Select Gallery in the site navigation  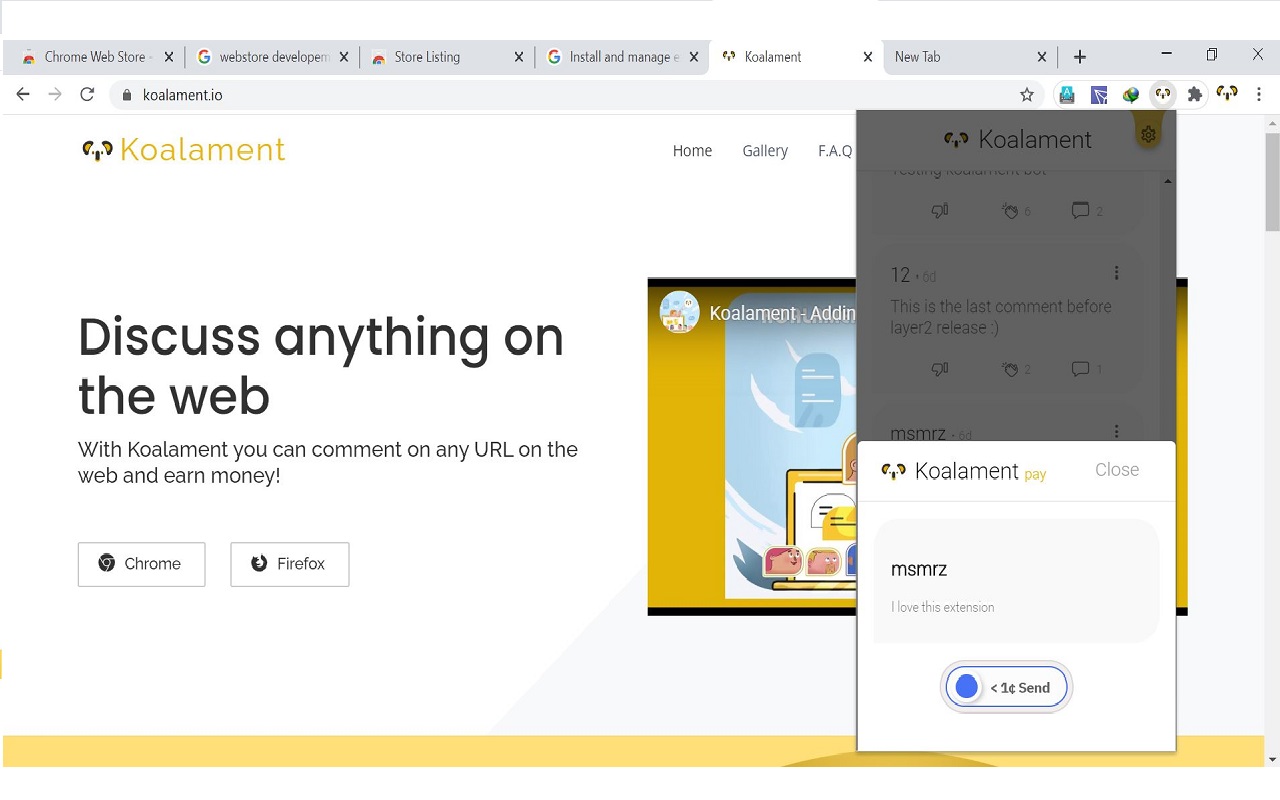click(x=765, y=151)
